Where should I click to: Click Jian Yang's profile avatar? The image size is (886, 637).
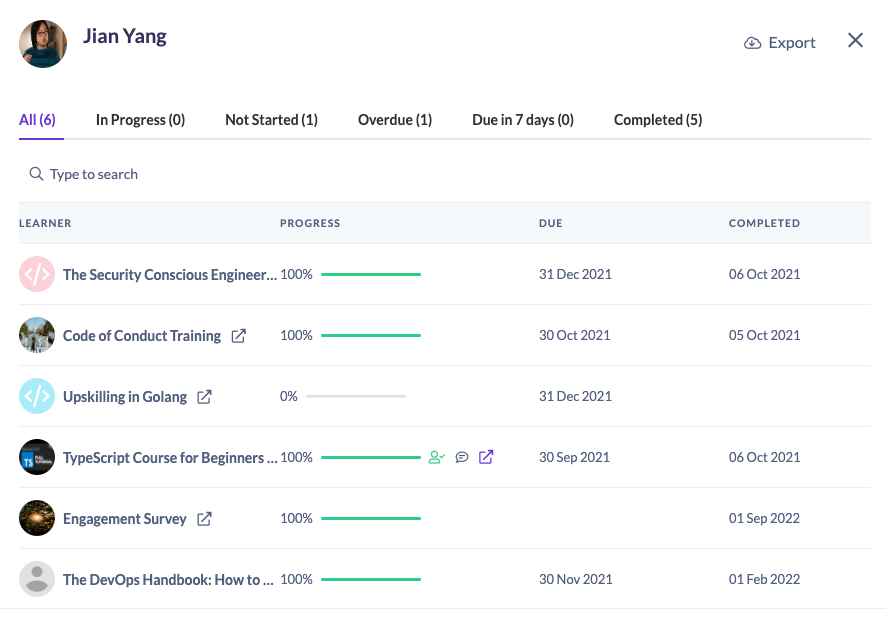tap(43, 44)
